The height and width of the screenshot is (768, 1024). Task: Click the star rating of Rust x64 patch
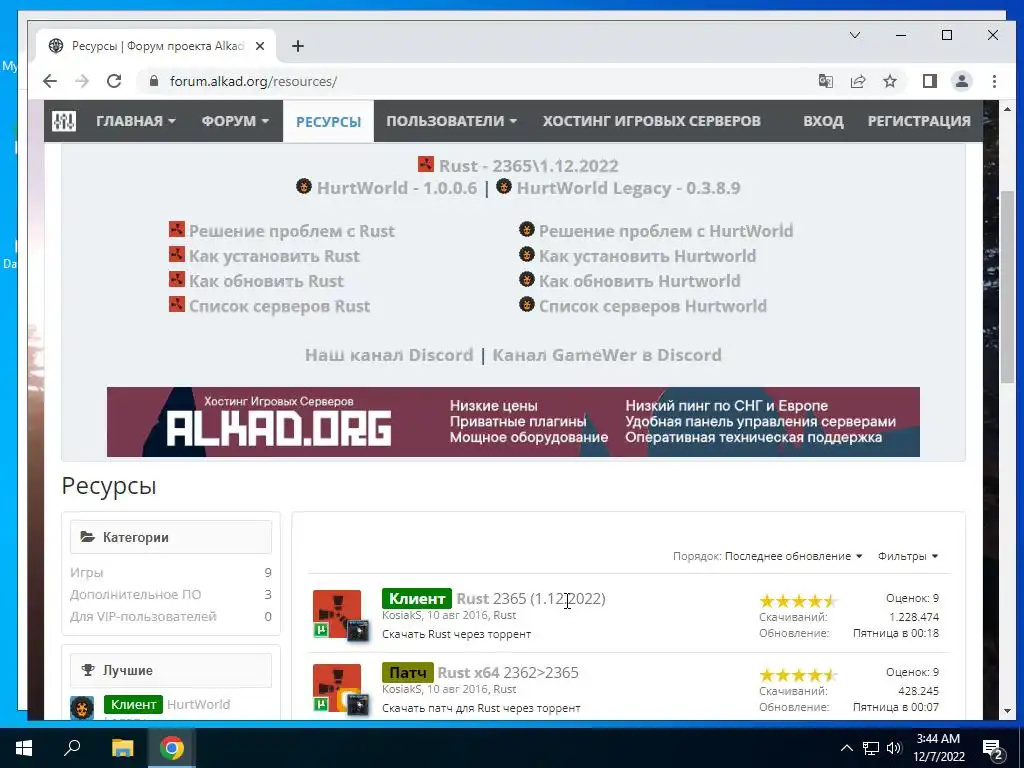click(797, 675)
